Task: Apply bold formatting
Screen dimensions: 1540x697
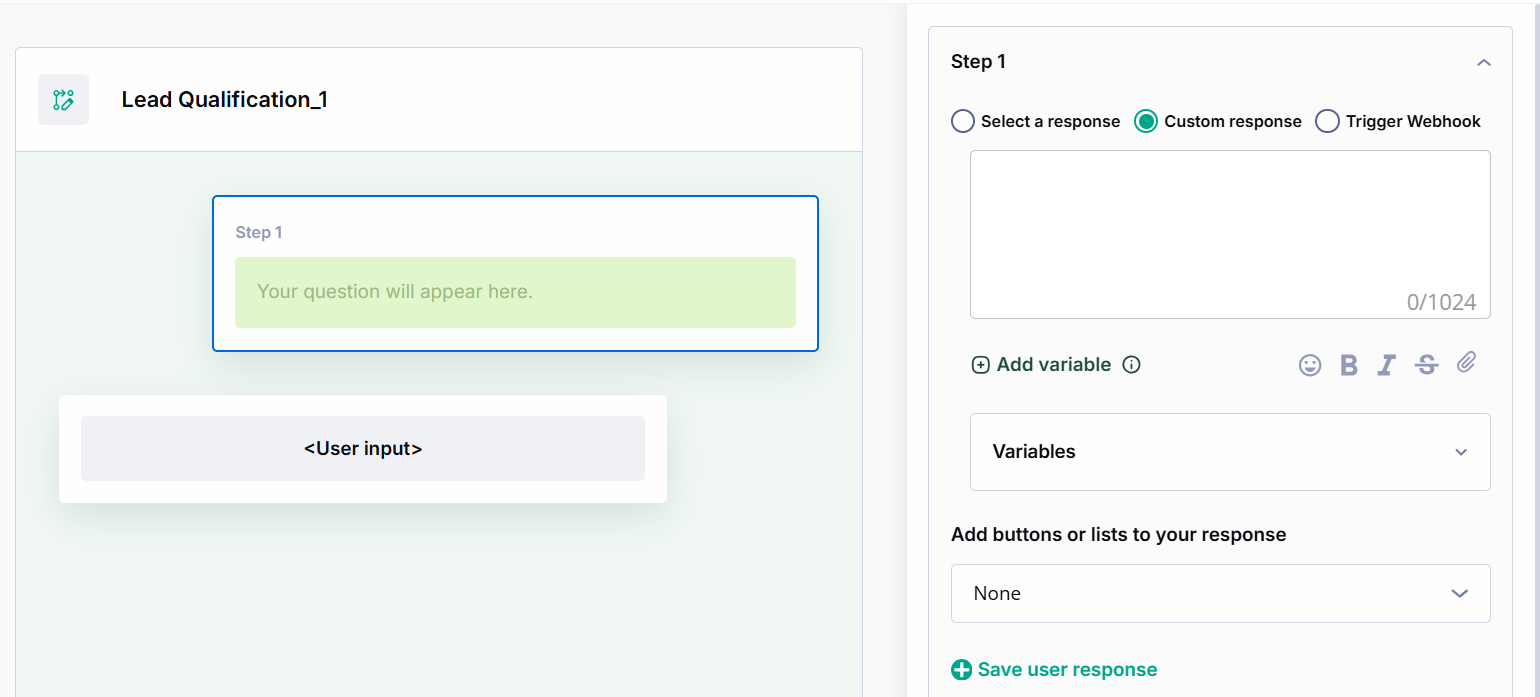Action: (x=1349, y=365)
